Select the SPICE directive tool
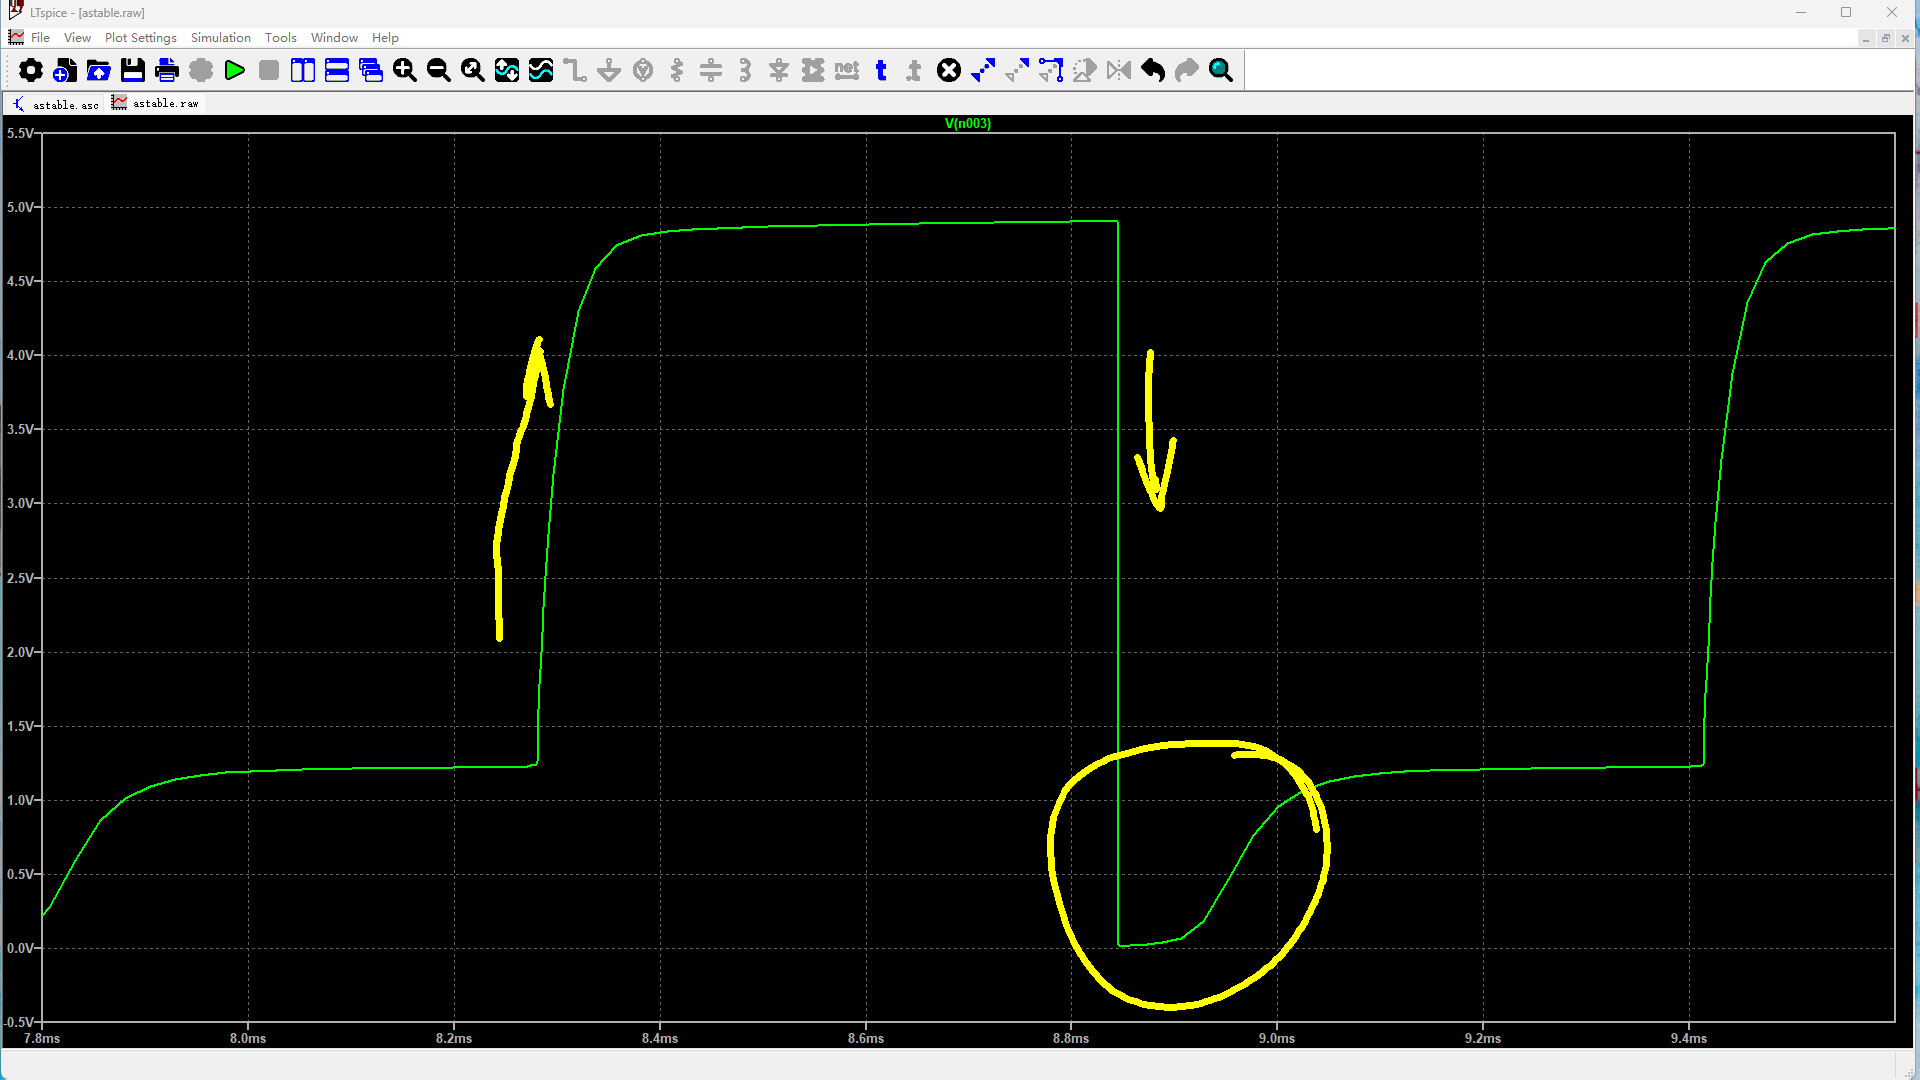The width and height of the screenshot is (1920, 1080). (915, 70)
